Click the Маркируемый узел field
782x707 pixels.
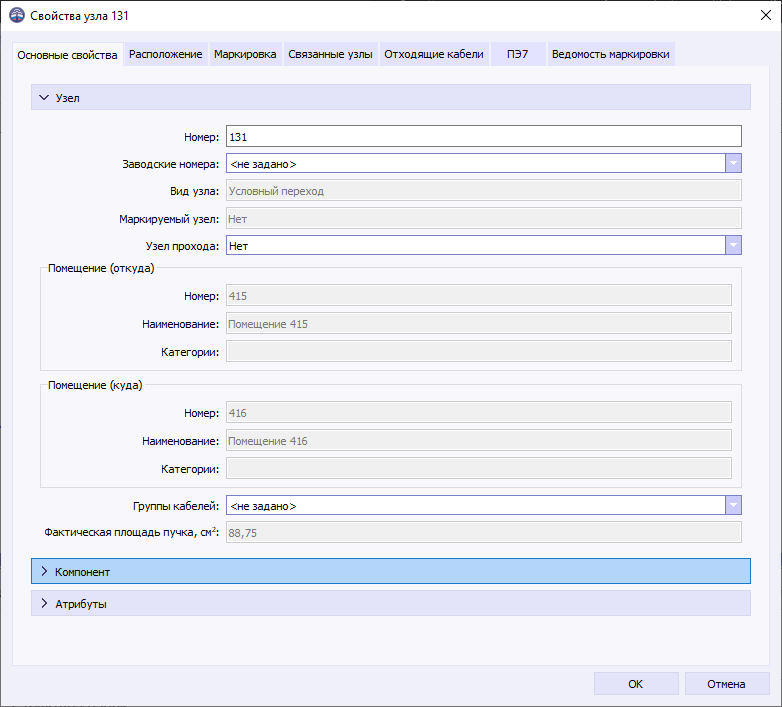[484, 218]
